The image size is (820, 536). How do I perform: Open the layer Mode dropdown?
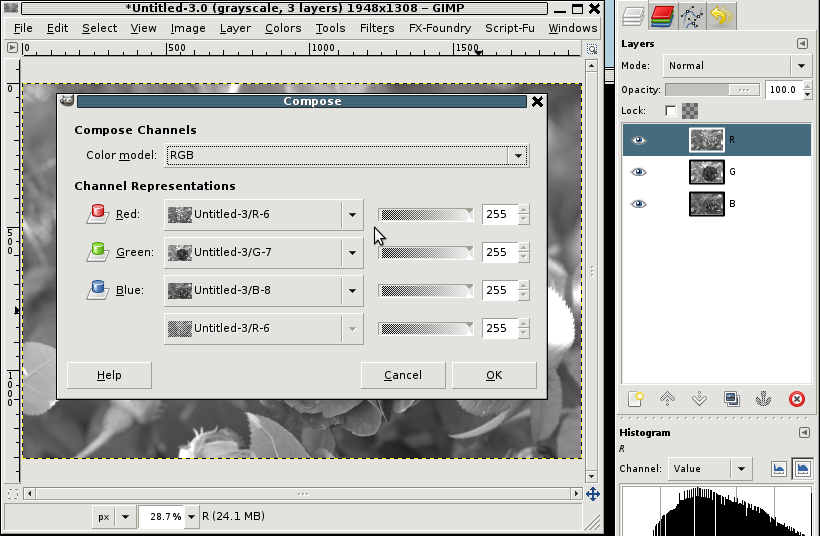737,66
